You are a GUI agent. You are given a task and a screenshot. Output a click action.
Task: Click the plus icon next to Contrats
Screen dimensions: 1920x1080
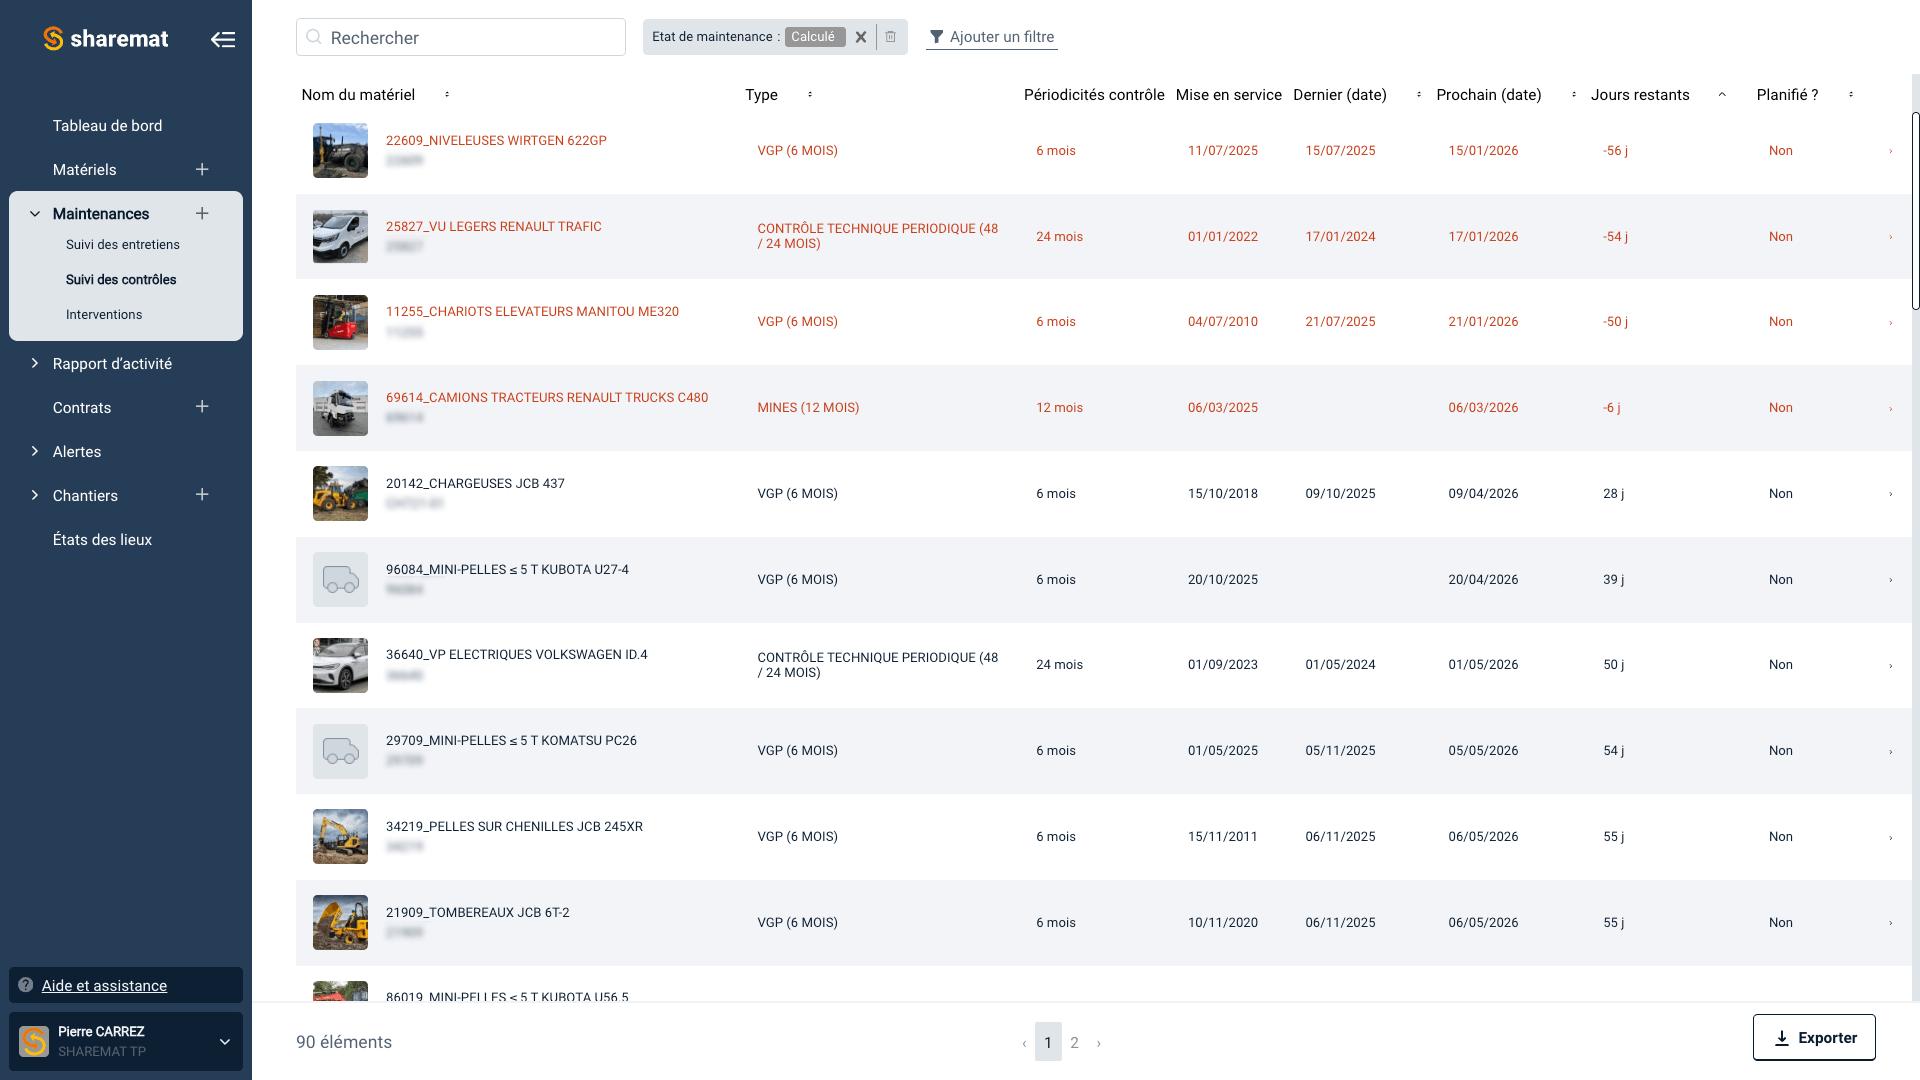tap(202, 407)
